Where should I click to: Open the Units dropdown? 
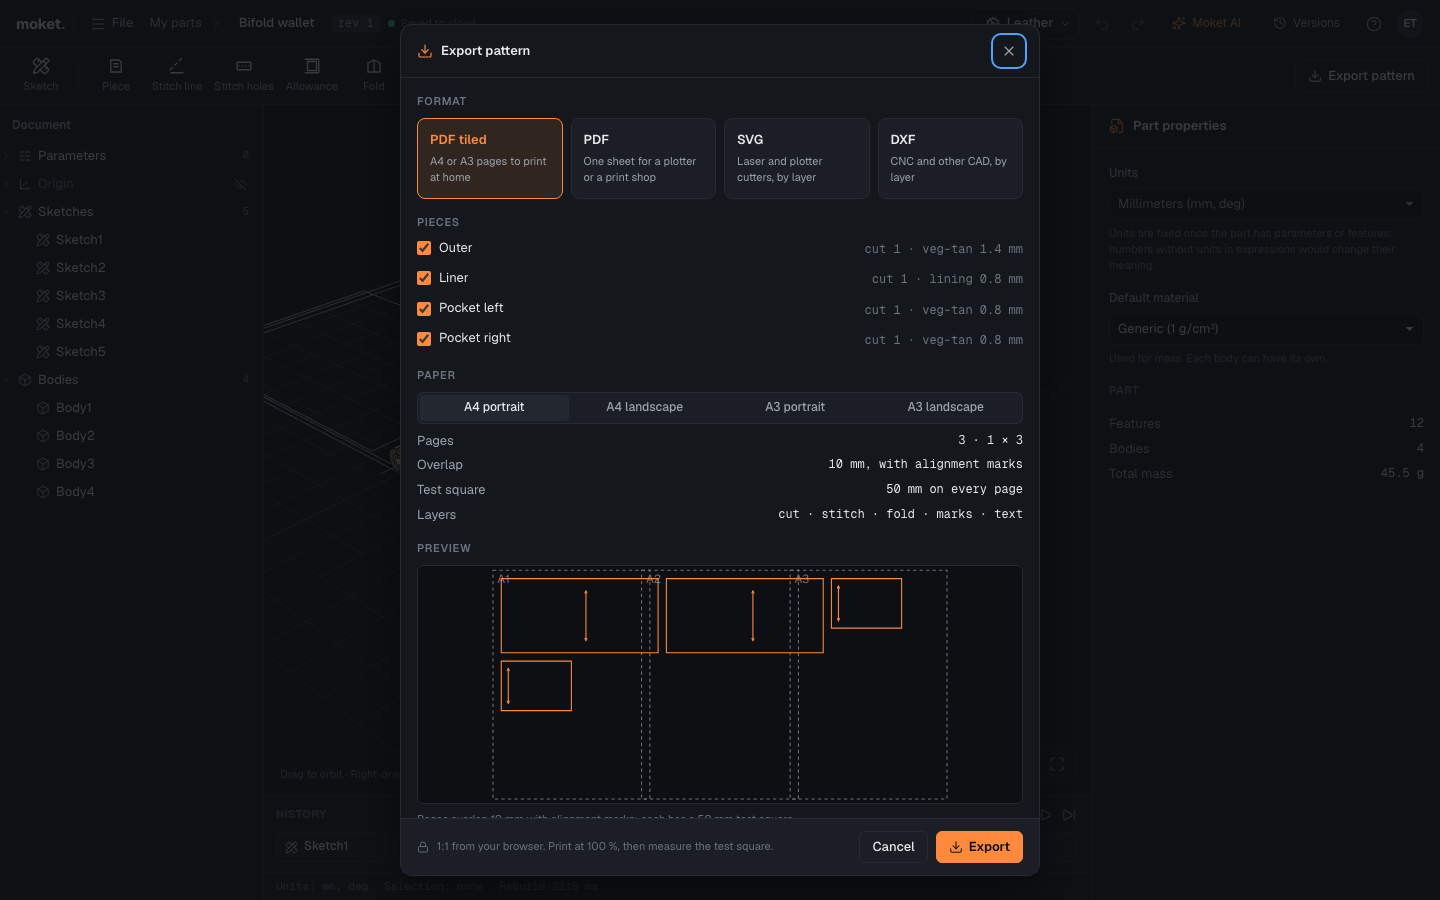pos(1265,204)
